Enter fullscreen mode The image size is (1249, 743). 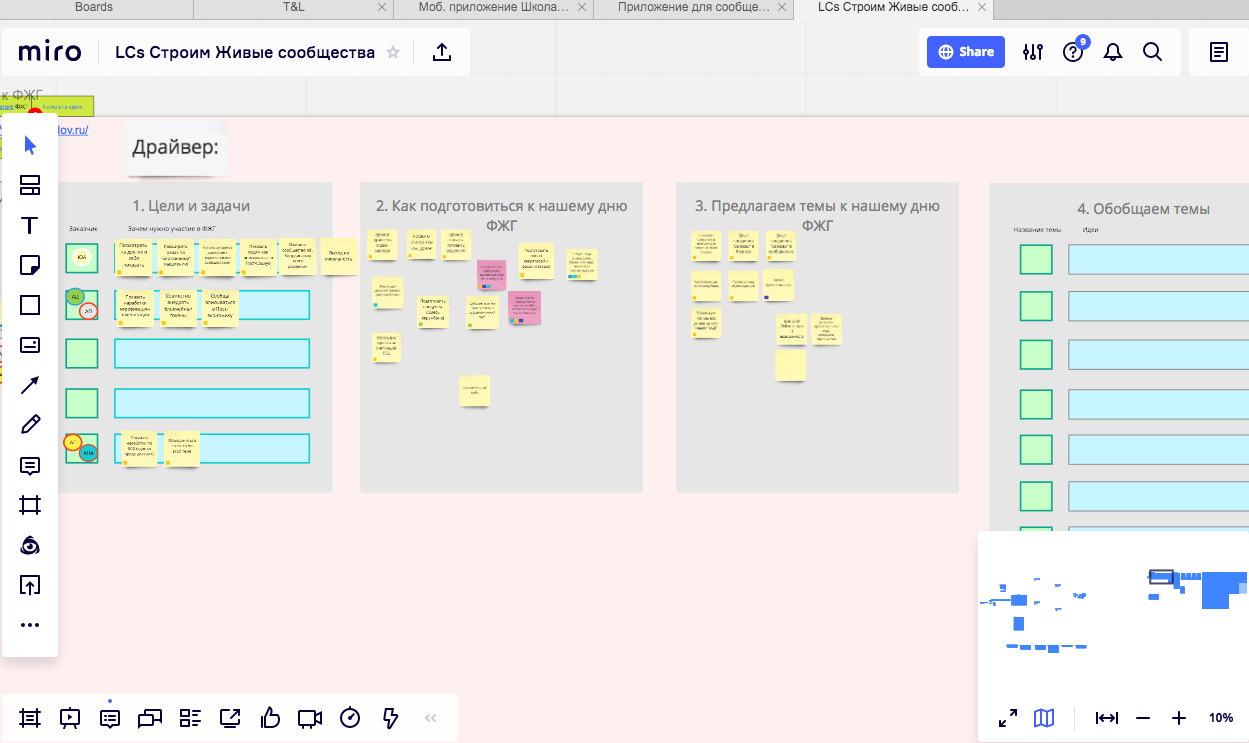pyautogui.click(x=1008, y=718)
